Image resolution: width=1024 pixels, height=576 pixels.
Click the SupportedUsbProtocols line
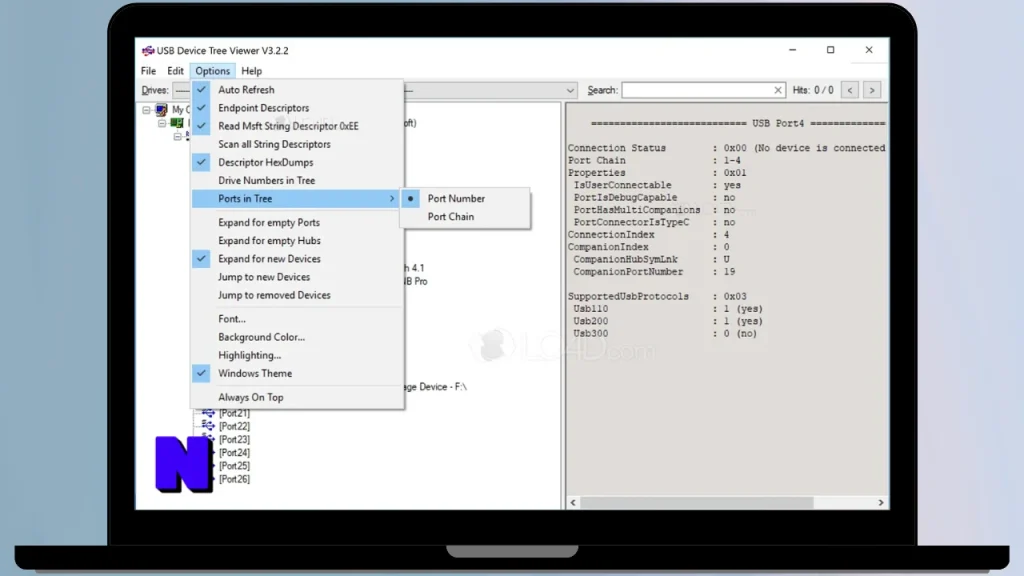point(658,296)
